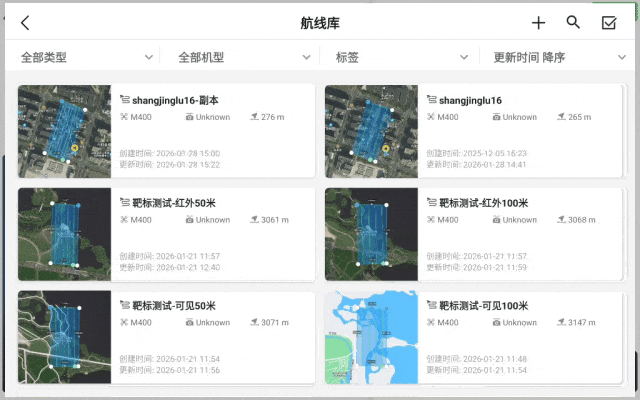
Task: Select the 靶标测试-红外50米 route title
Action: click(x=174, y=203)
